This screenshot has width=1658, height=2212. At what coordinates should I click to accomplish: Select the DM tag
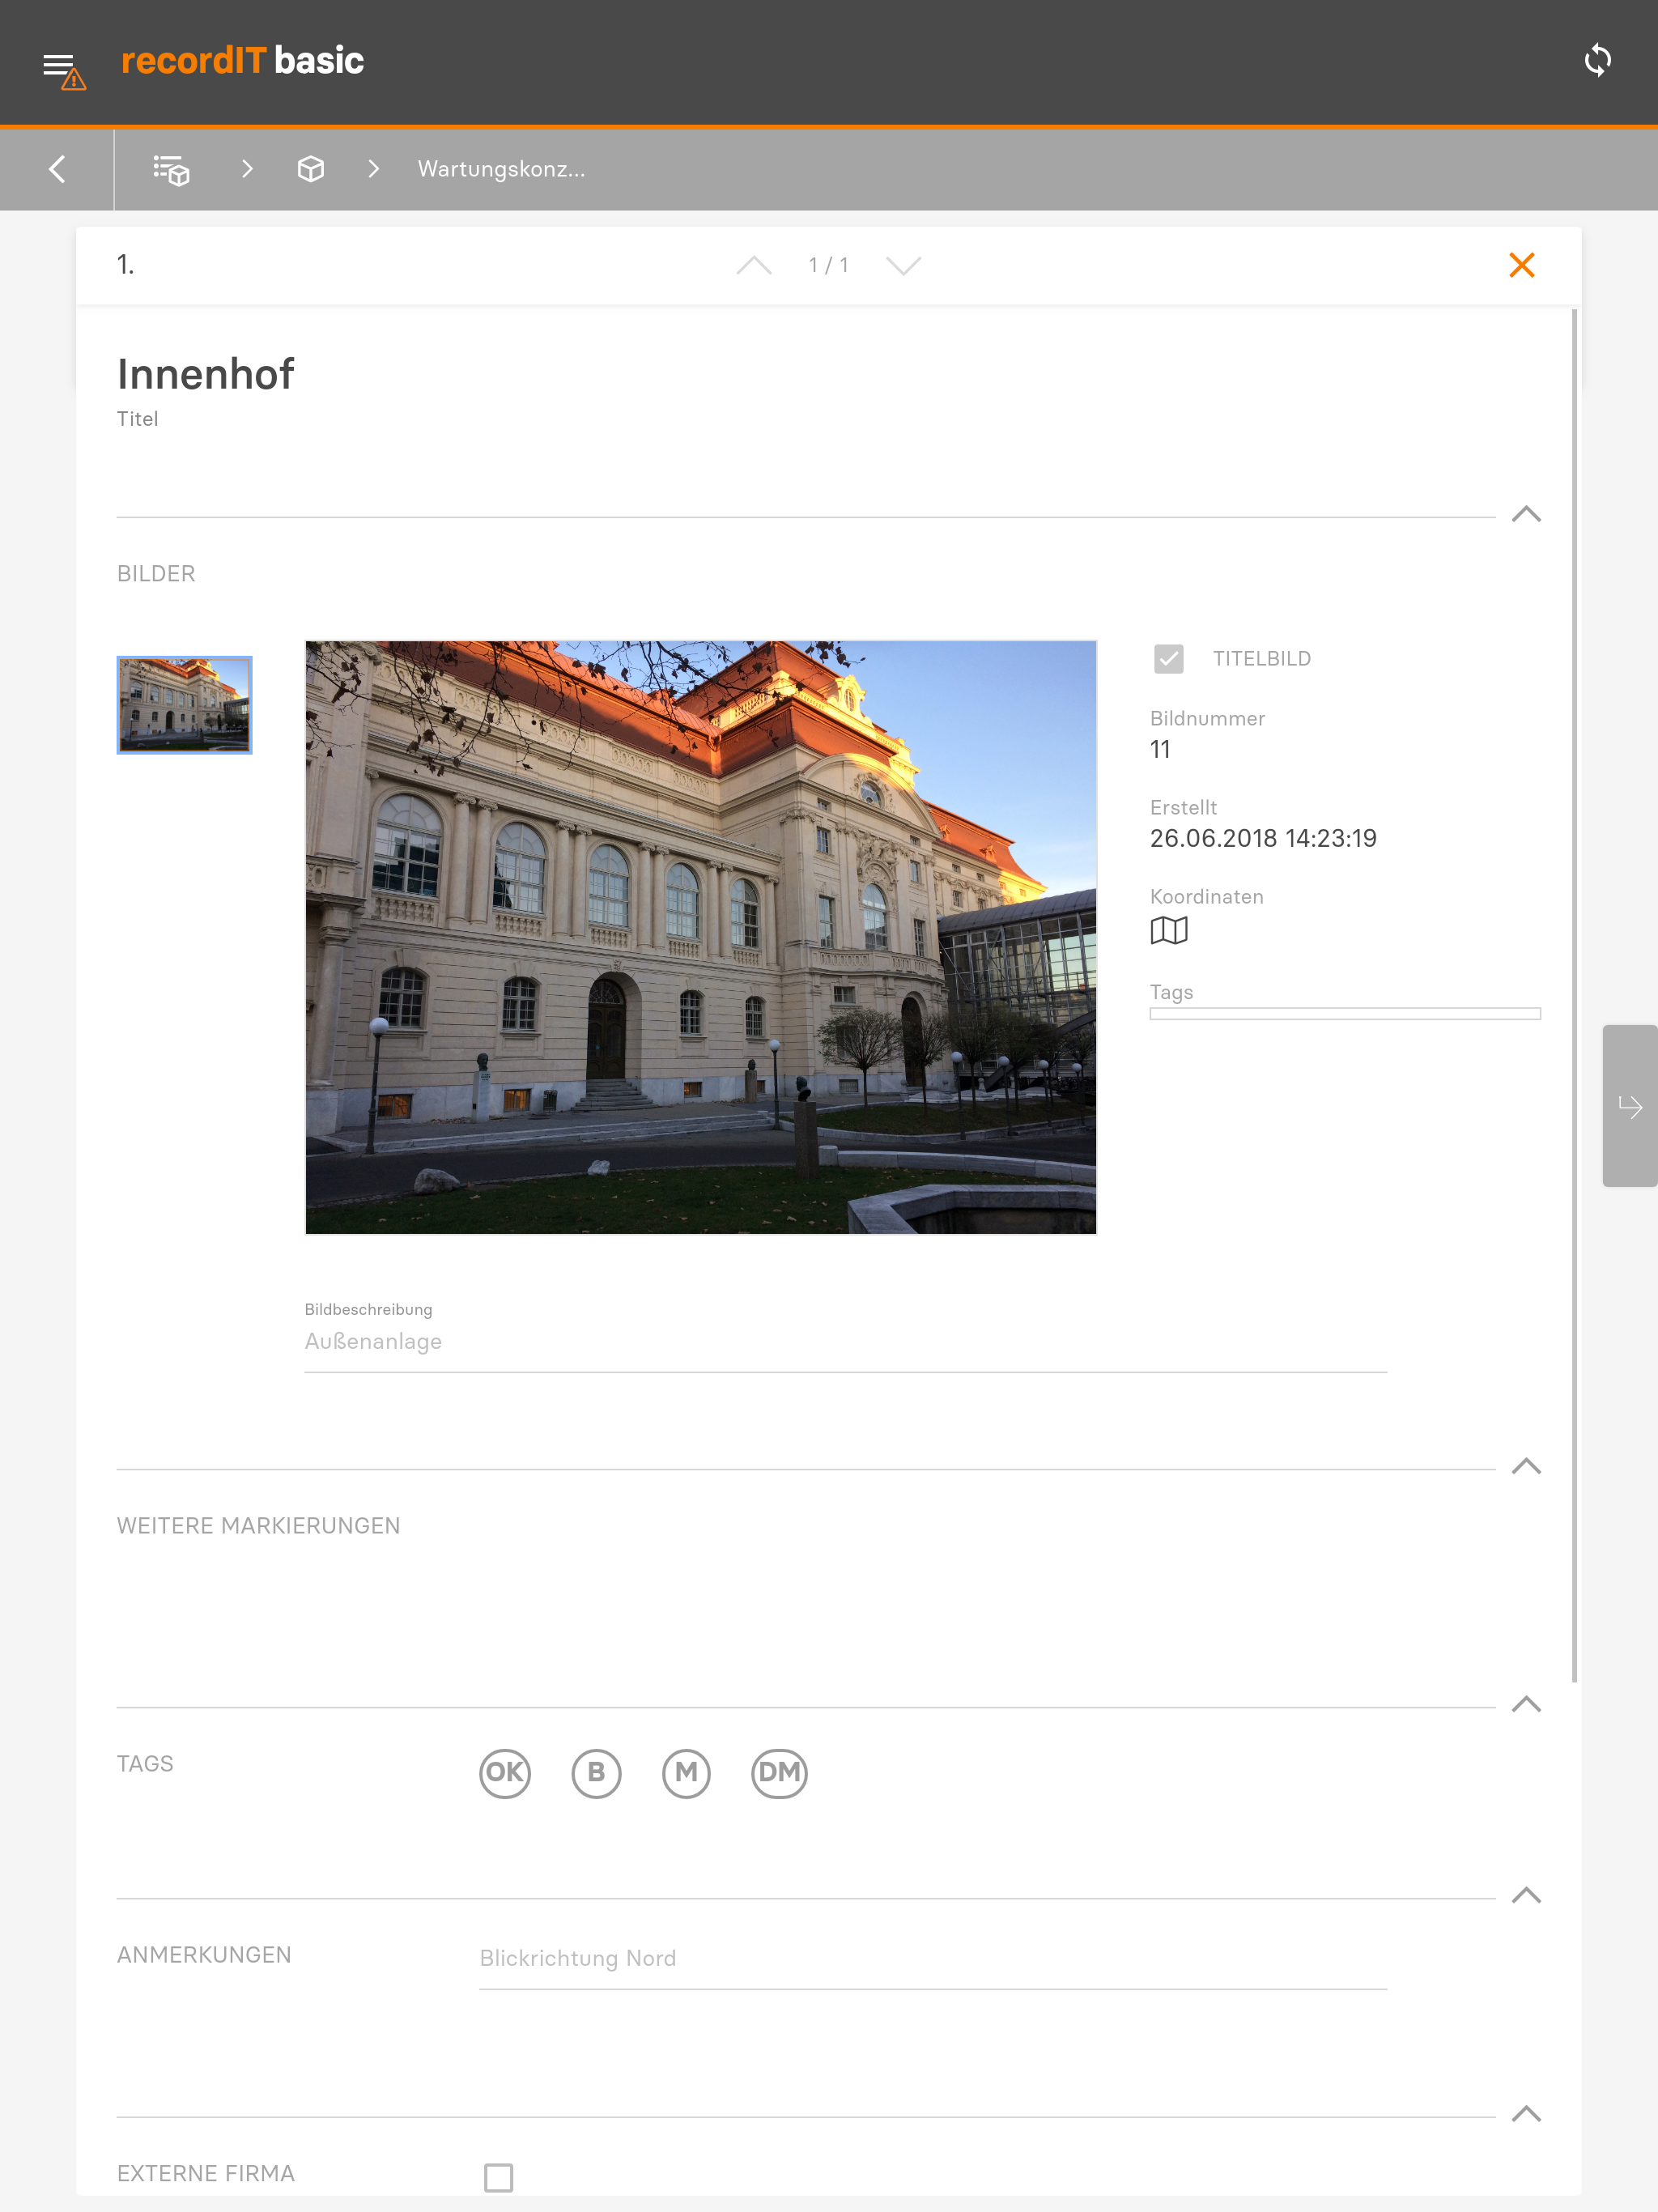779,1773
